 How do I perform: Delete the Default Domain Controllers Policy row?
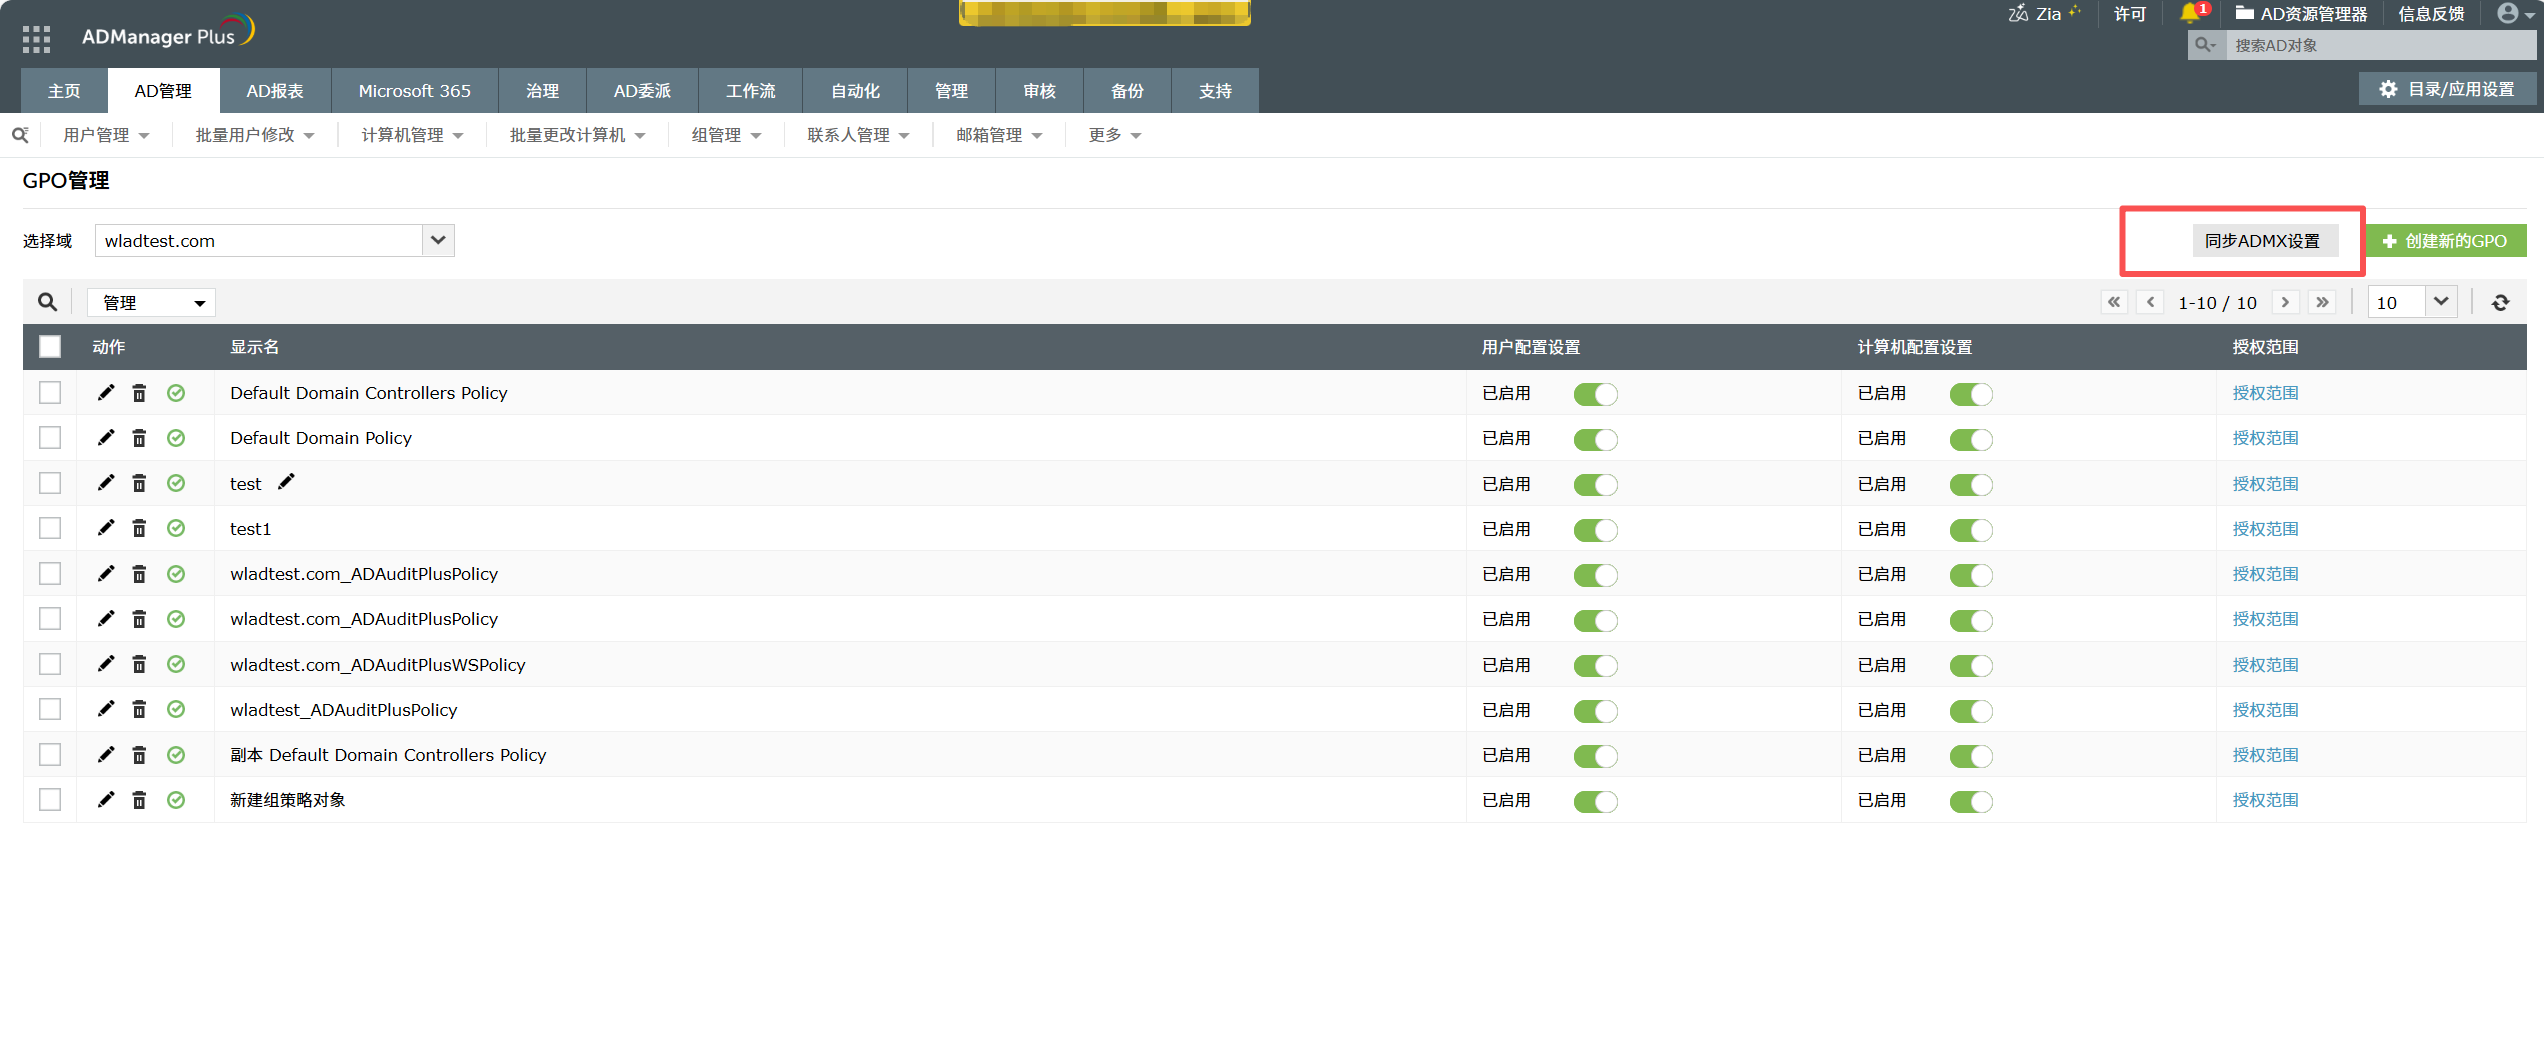point(140,393)
